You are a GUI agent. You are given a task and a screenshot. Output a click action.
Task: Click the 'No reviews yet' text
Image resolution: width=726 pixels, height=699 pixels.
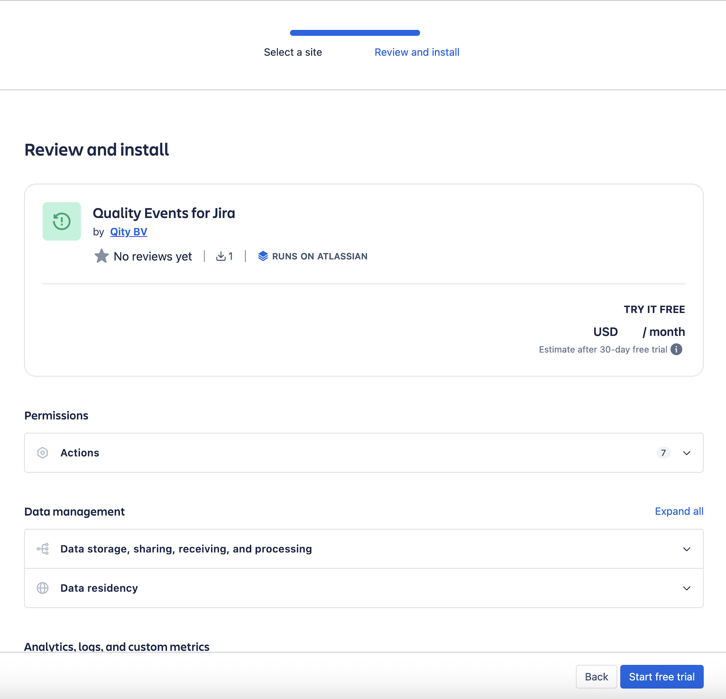click(x=152, y=256)
